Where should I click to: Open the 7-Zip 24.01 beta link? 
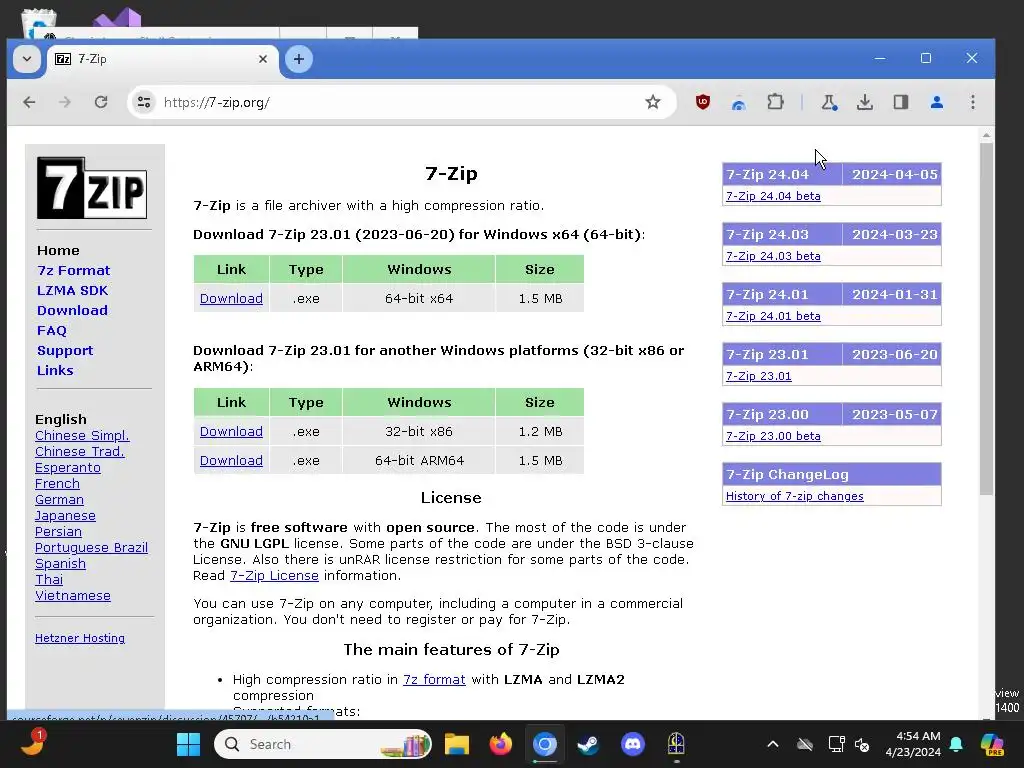pyautogui.click(x=773, y=316)
